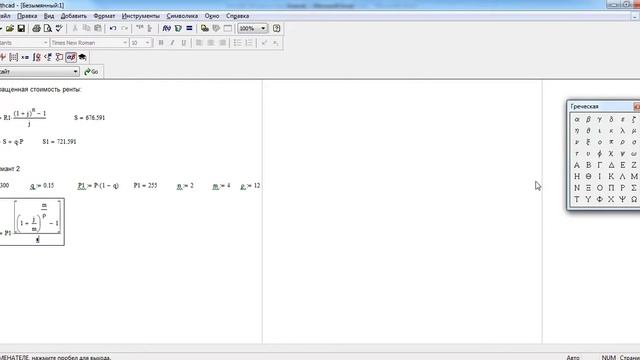640x360 pixels.
Task: Insert capital Phi from Greek palette
Action: tap(600, 199)
